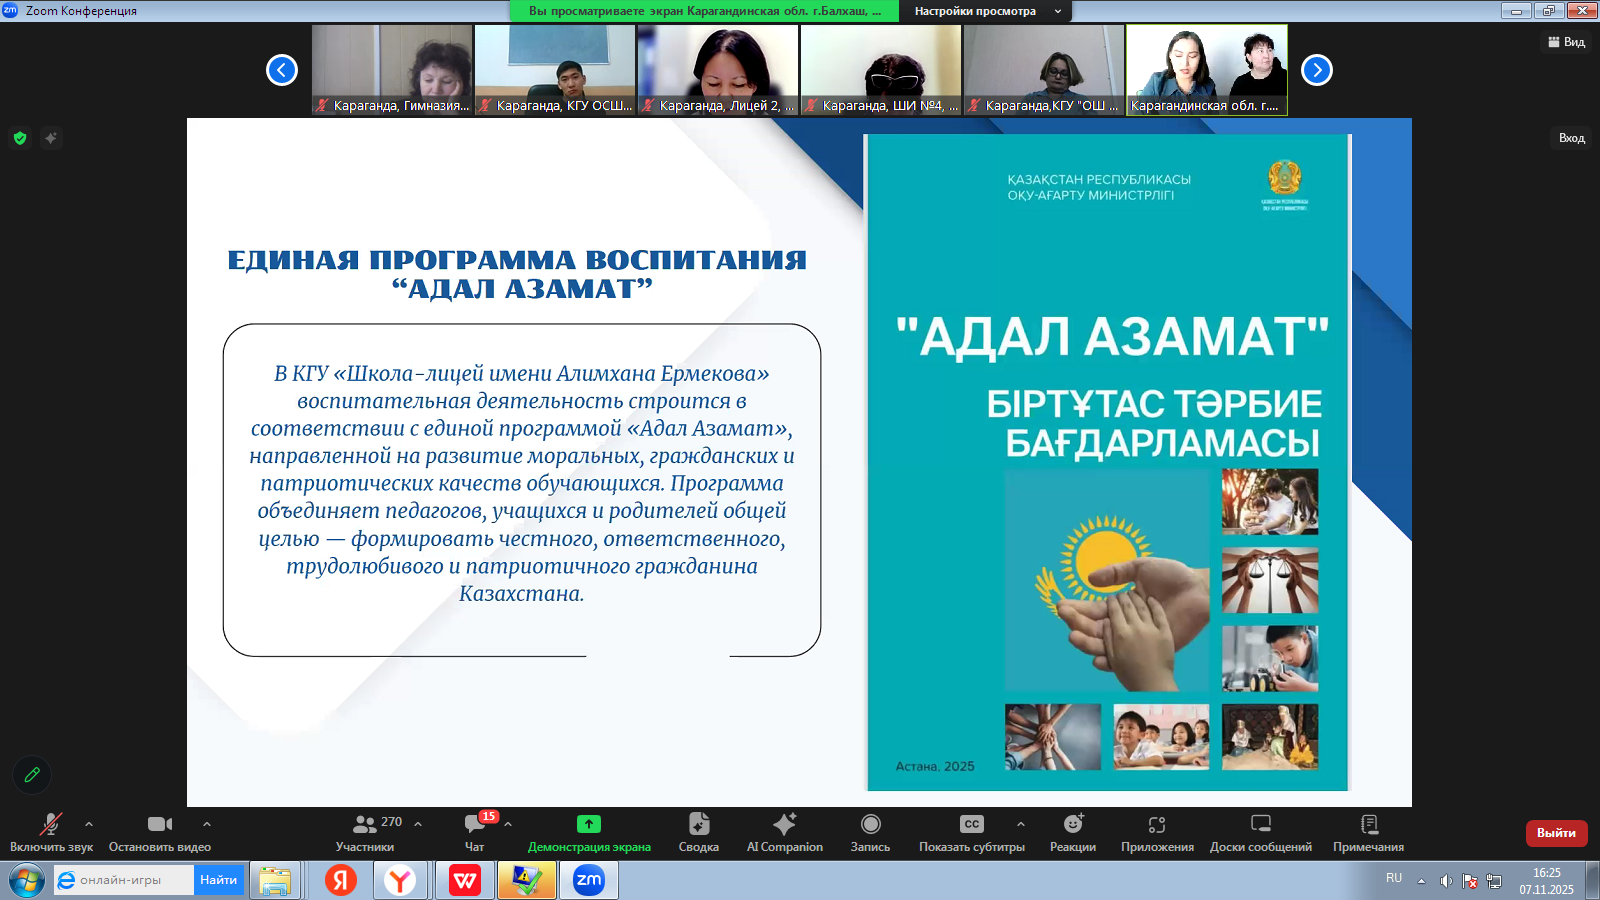
Task: Open the View (Вид) menu
Action: click(x=1567, y=42)
